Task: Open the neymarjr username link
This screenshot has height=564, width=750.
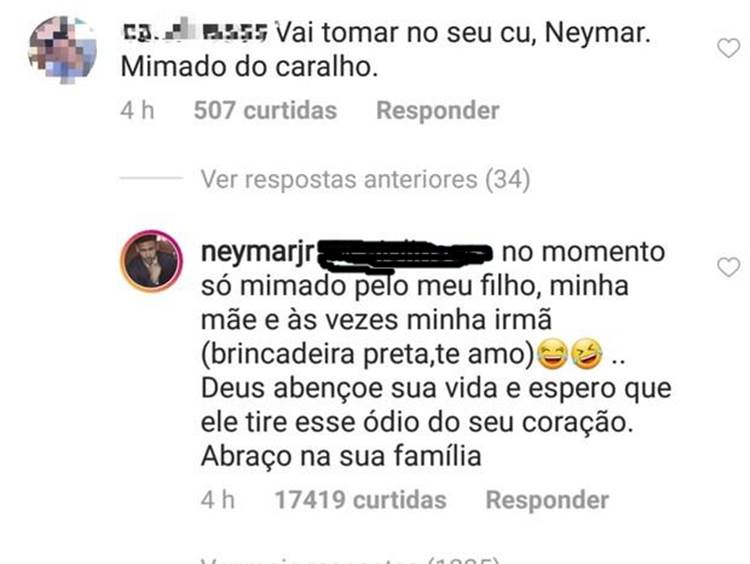Action: (258, 252)
